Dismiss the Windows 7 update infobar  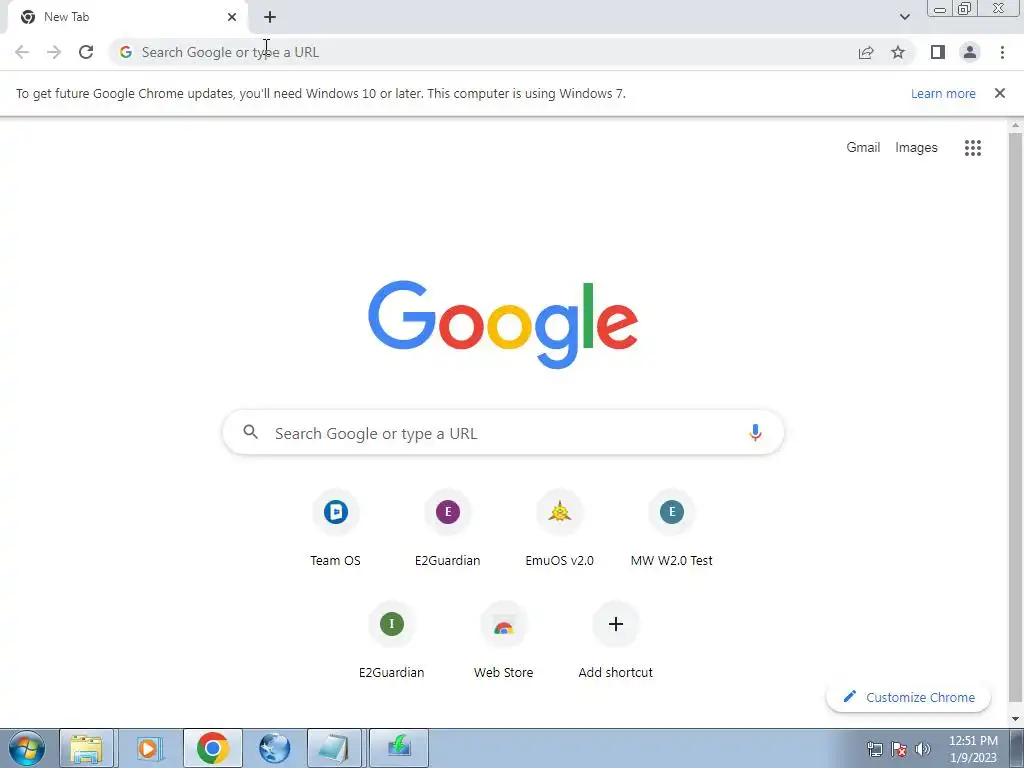(1000, 93)
